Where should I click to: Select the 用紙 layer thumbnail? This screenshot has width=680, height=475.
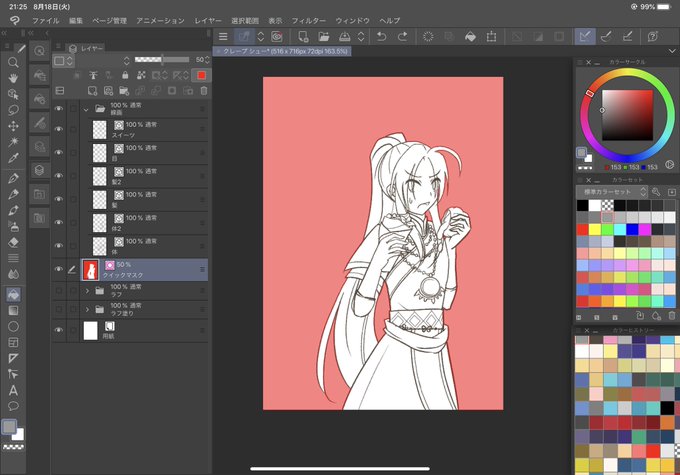coord(91,331)
